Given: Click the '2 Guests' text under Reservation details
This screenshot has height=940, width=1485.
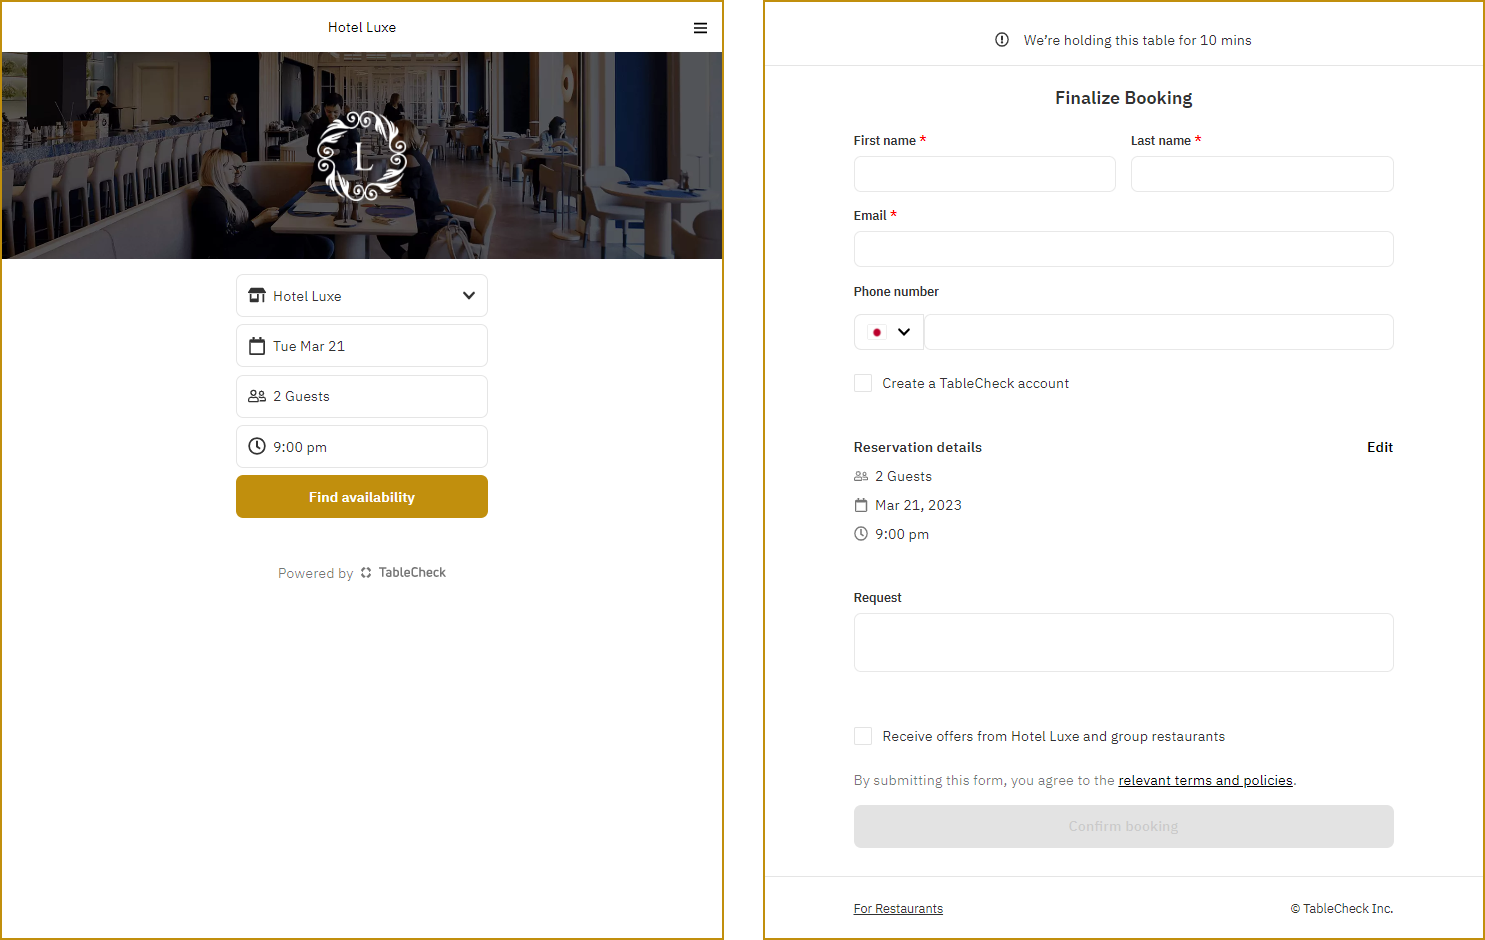Looking at the screenshot, I should point(903,476).
